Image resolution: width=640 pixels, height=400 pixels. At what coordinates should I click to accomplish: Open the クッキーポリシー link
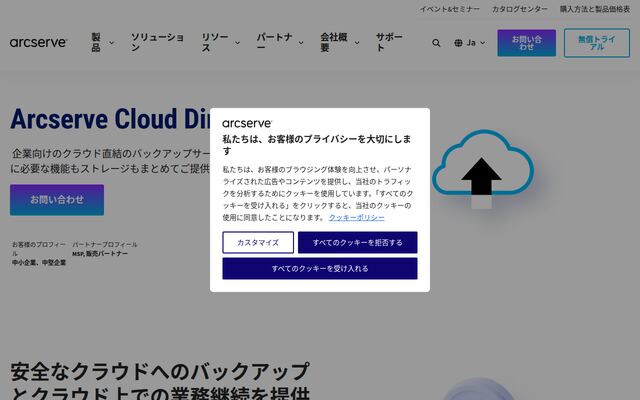(x=357, y=218)
